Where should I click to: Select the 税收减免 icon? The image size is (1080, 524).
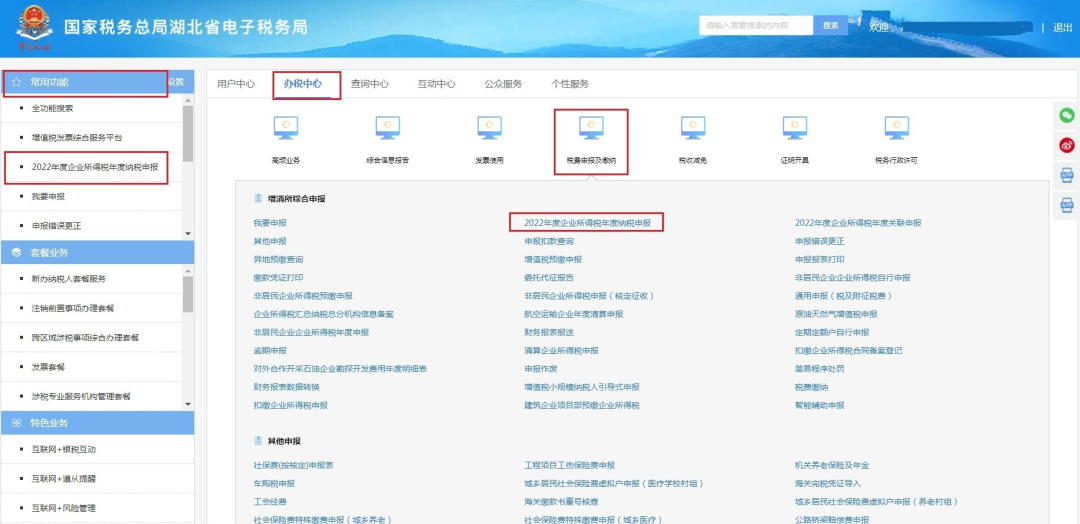(693, 129)
